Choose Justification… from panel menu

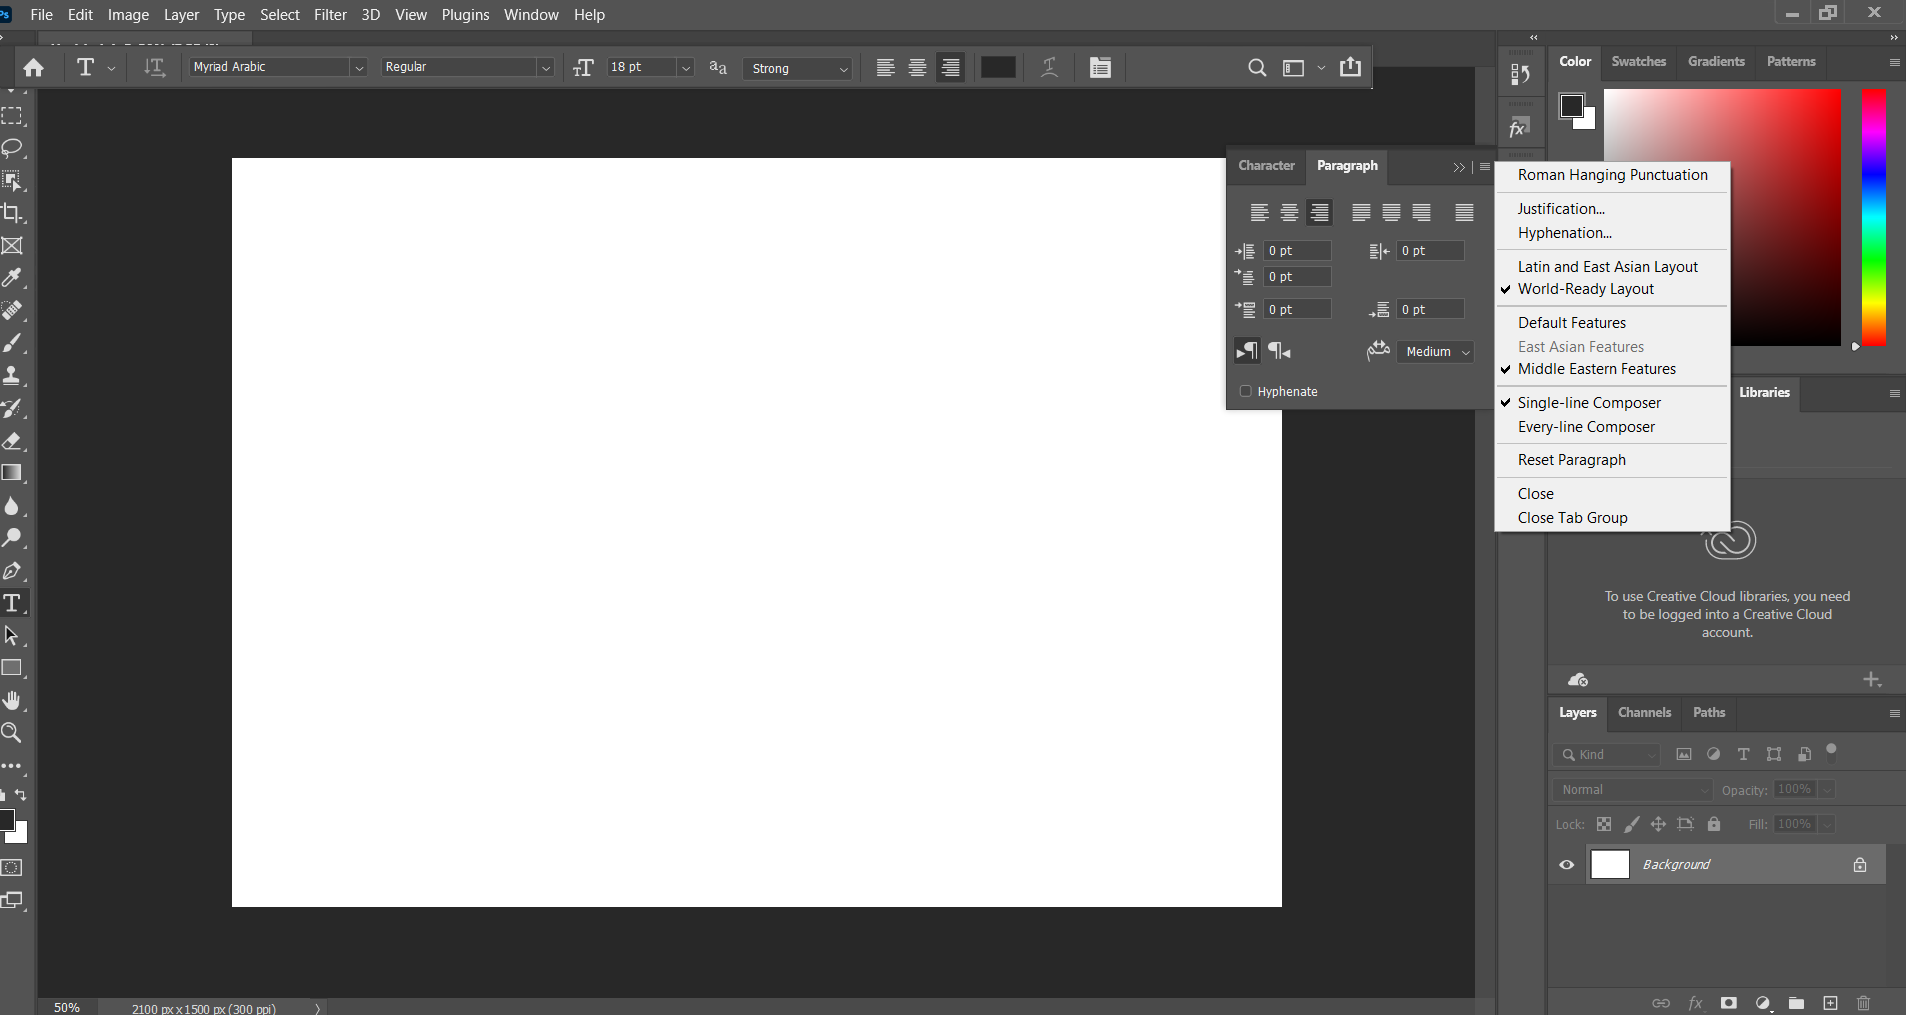[1561, 209]
